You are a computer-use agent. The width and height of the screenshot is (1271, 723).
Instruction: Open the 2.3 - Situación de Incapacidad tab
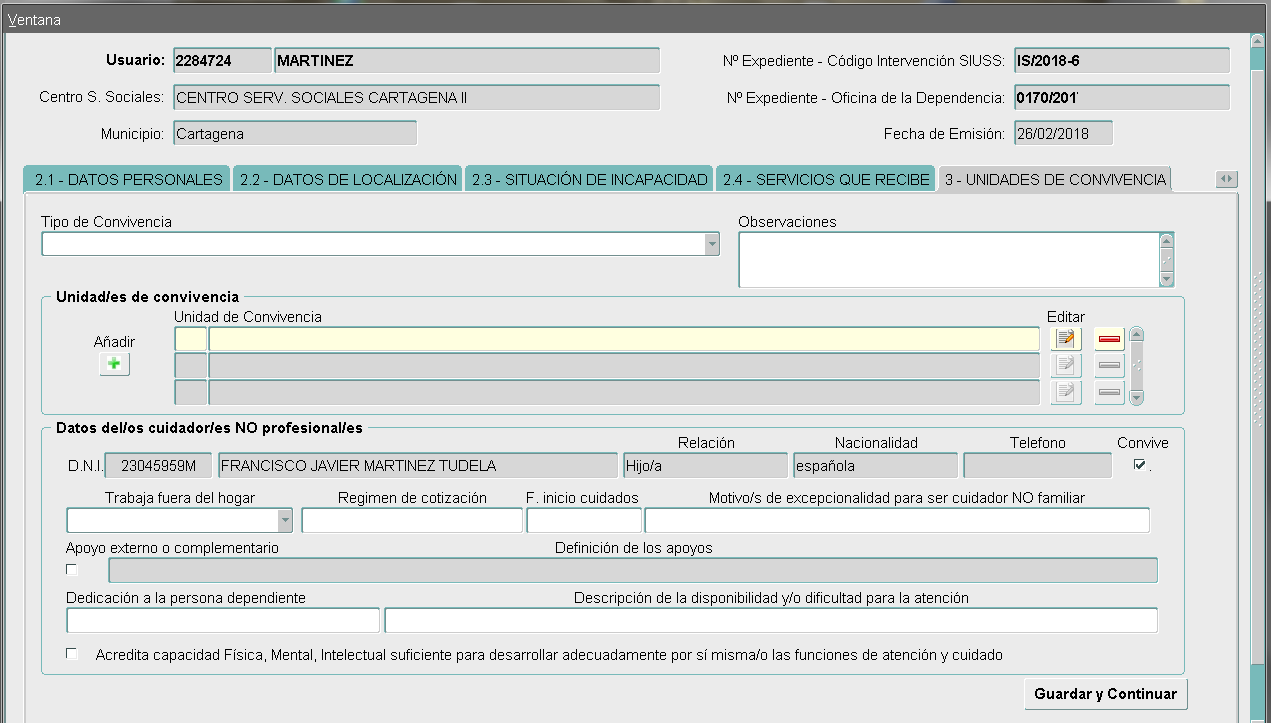pos(589,180)
